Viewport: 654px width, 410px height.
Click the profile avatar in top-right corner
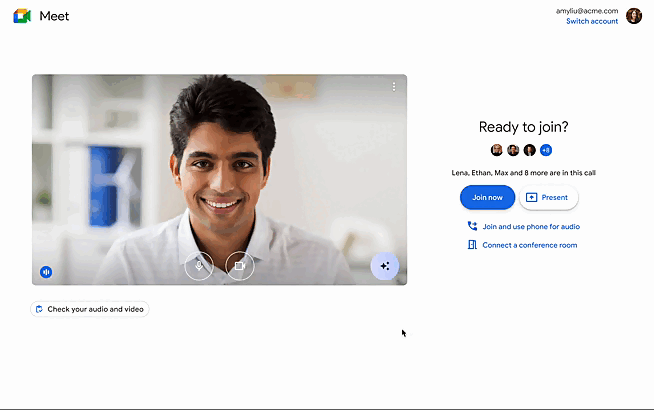pos(634,16)
